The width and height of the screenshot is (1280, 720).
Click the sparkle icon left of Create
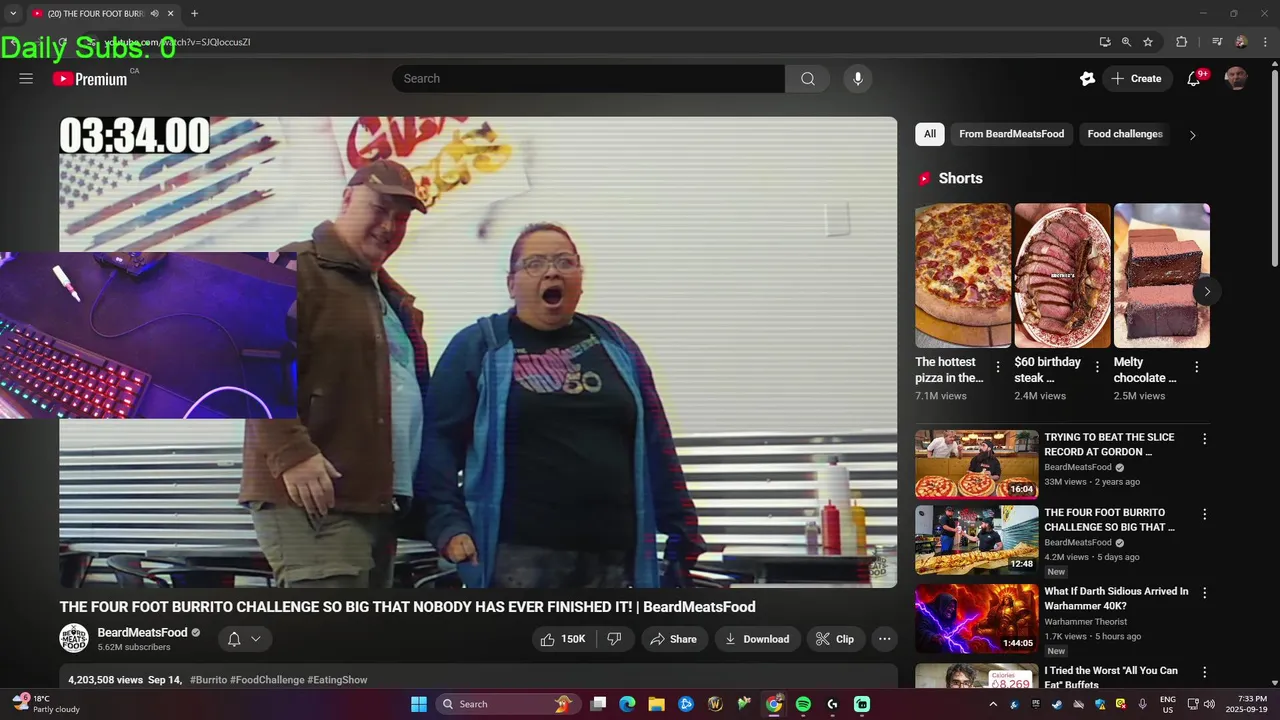pyautogui.click(x=1087, y=79)
